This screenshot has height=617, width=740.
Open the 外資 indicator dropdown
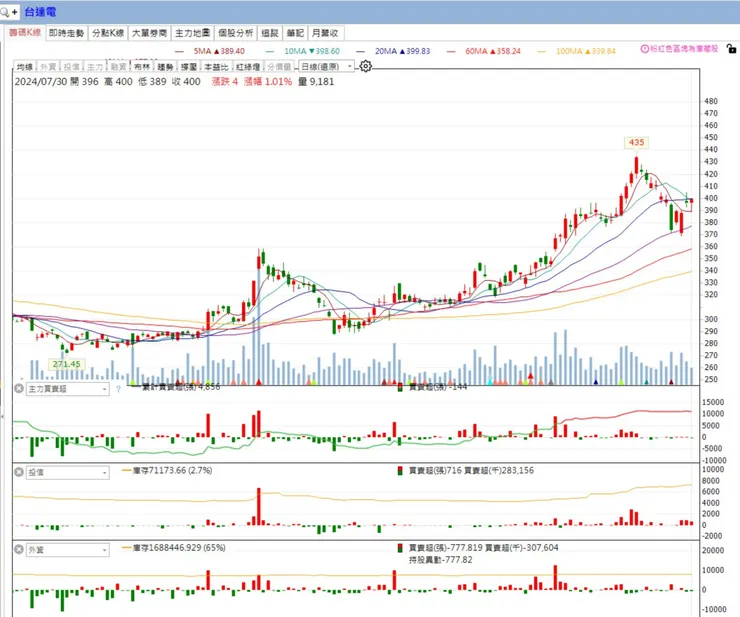point(67,550)
